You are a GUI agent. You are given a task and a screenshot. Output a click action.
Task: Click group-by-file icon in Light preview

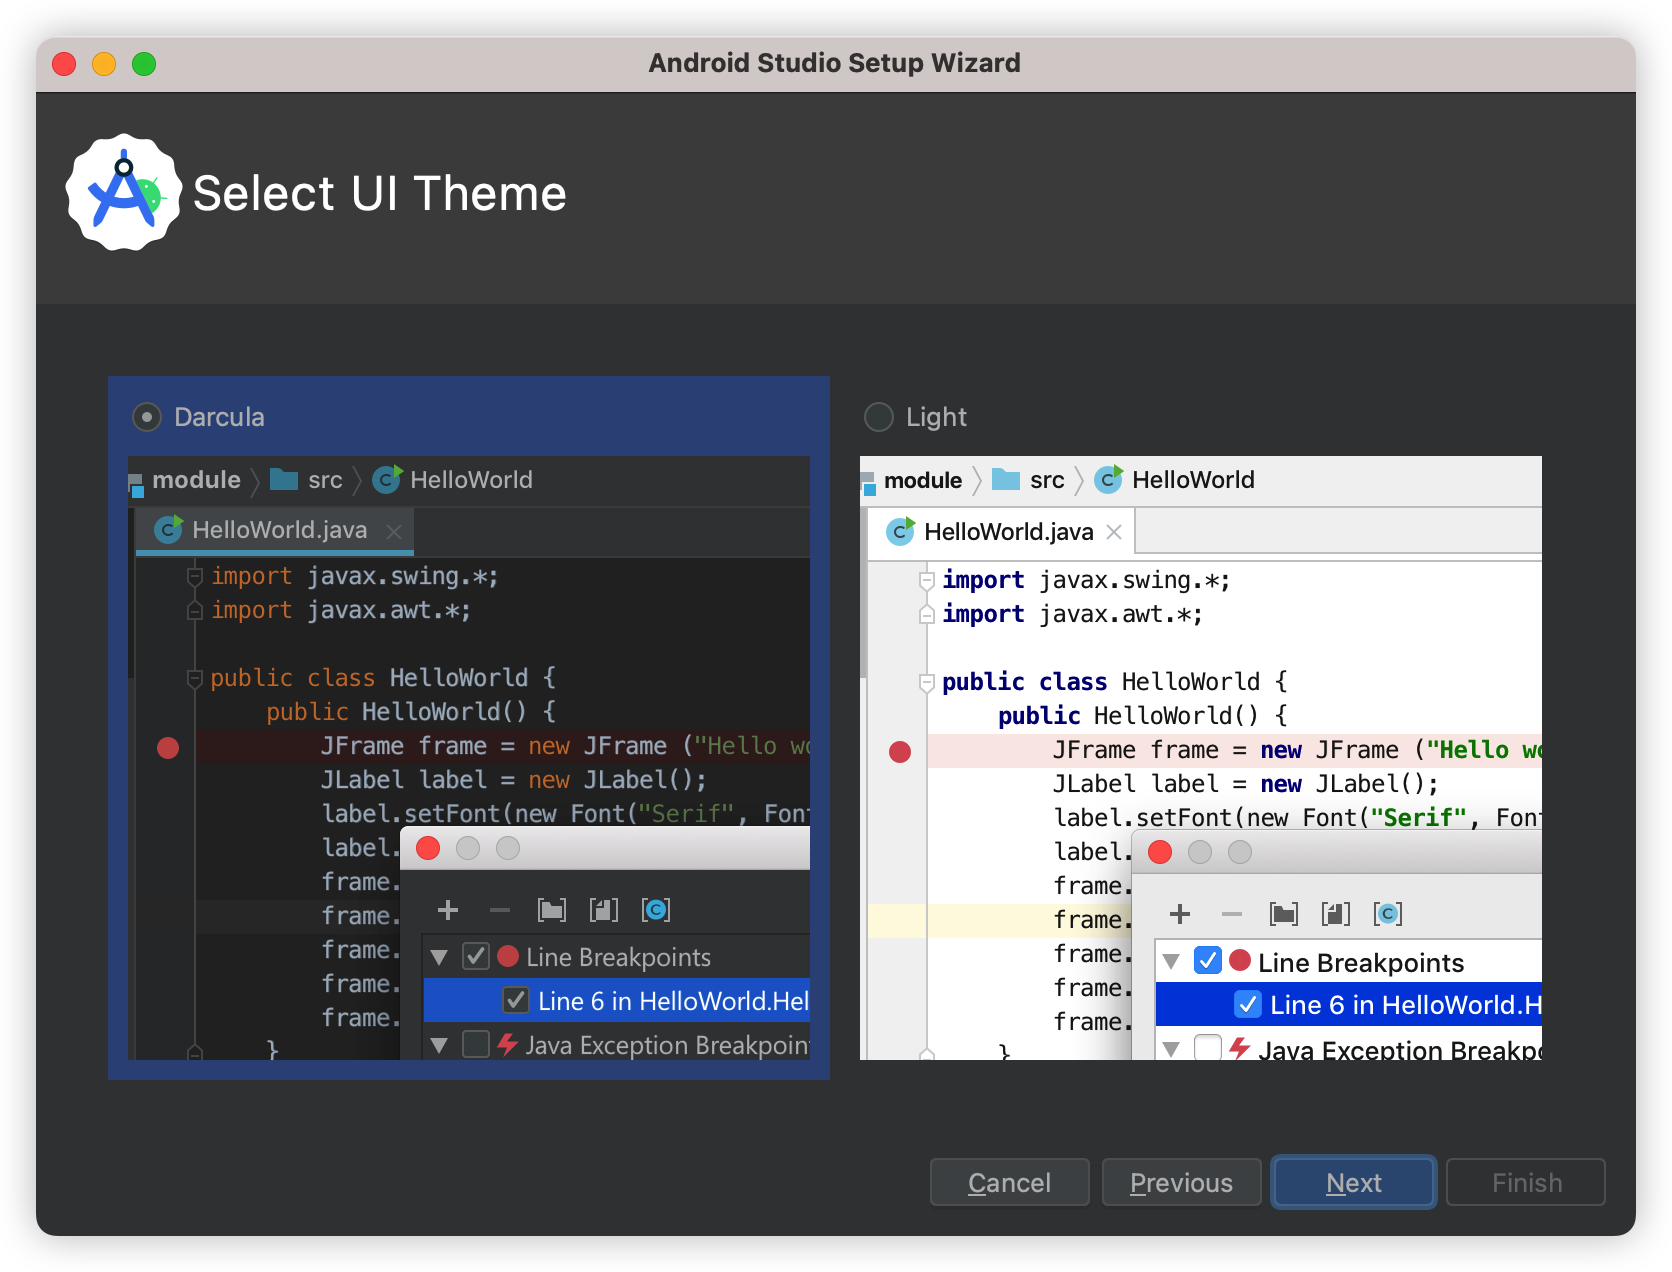point(1336,914)
